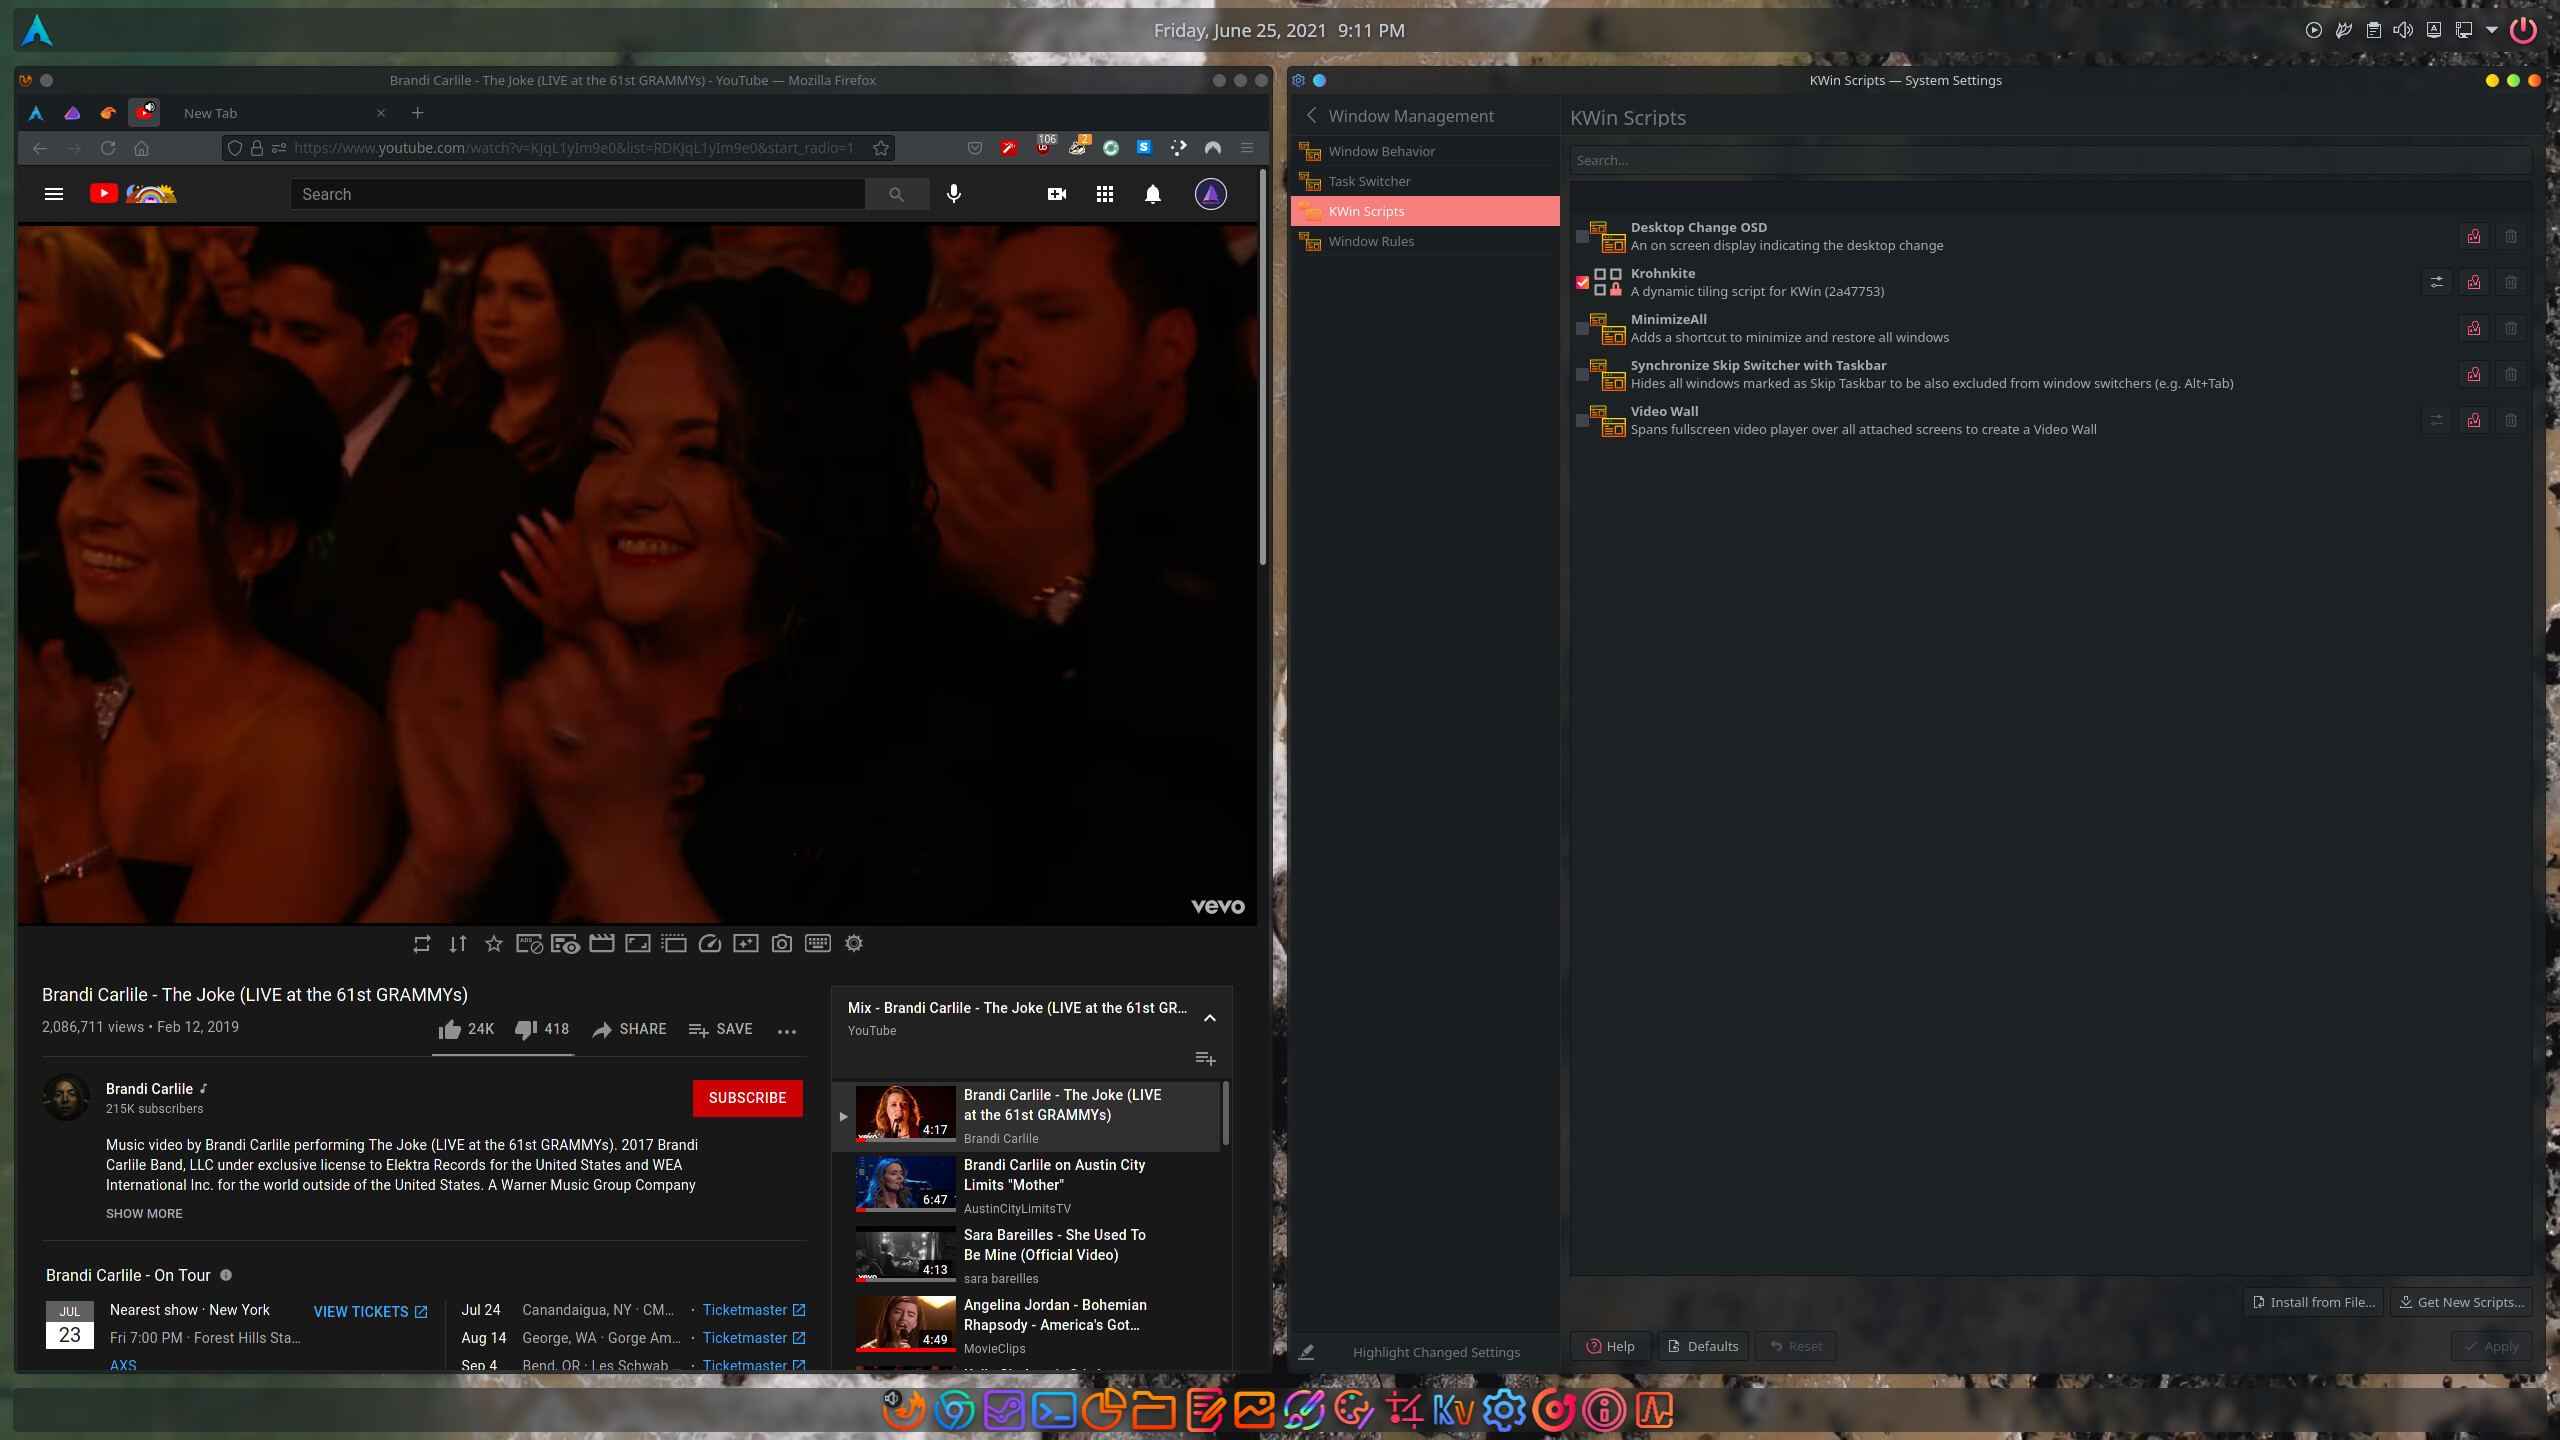This screenshot has width=2560, height=1440.
Task: Select Window Rules in sidebar
Action: (x=1425, y=241)
